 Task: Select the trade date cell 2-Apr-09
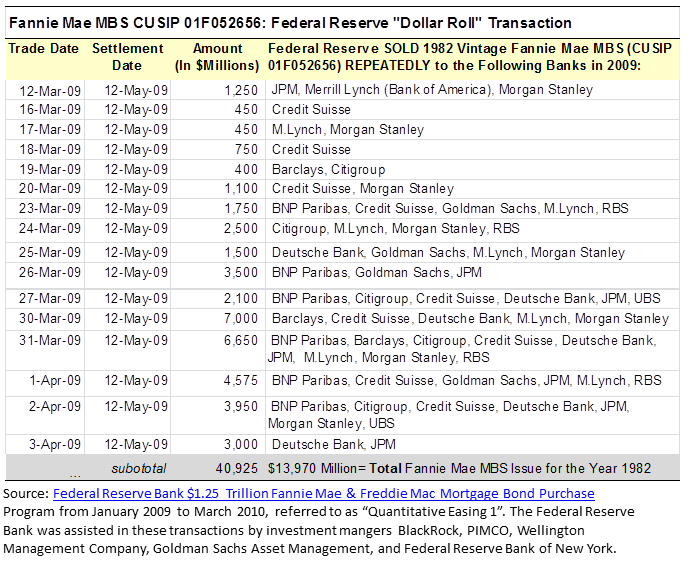click(x=55, y=407)
